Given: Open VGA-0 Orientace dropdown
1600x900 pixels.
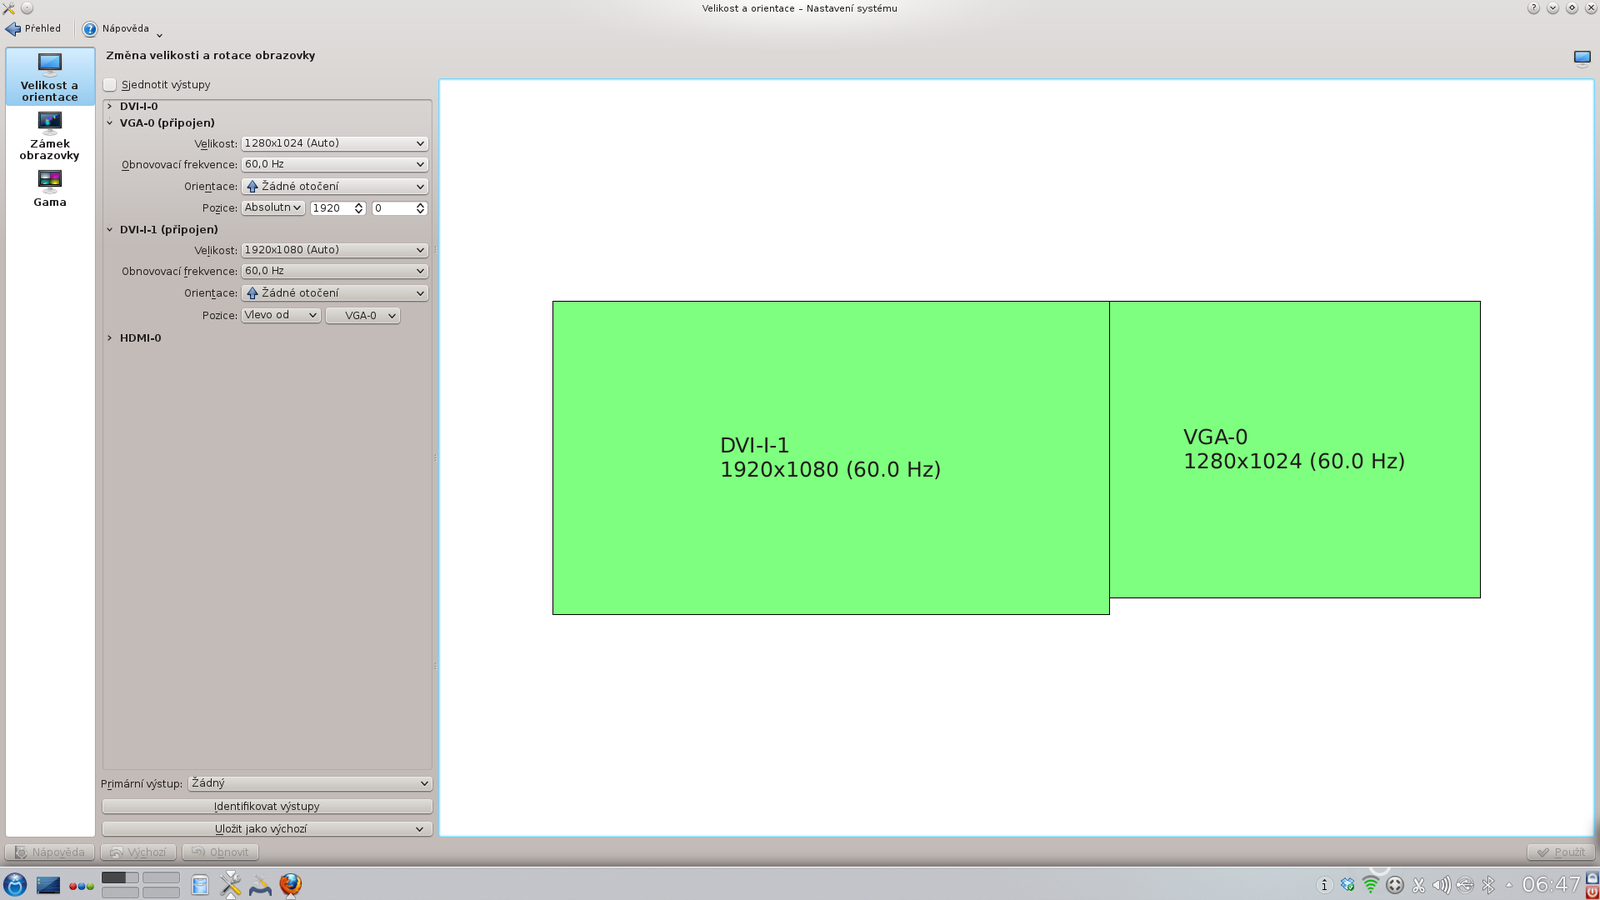Looking at the screenshot, I should point(334,186).
